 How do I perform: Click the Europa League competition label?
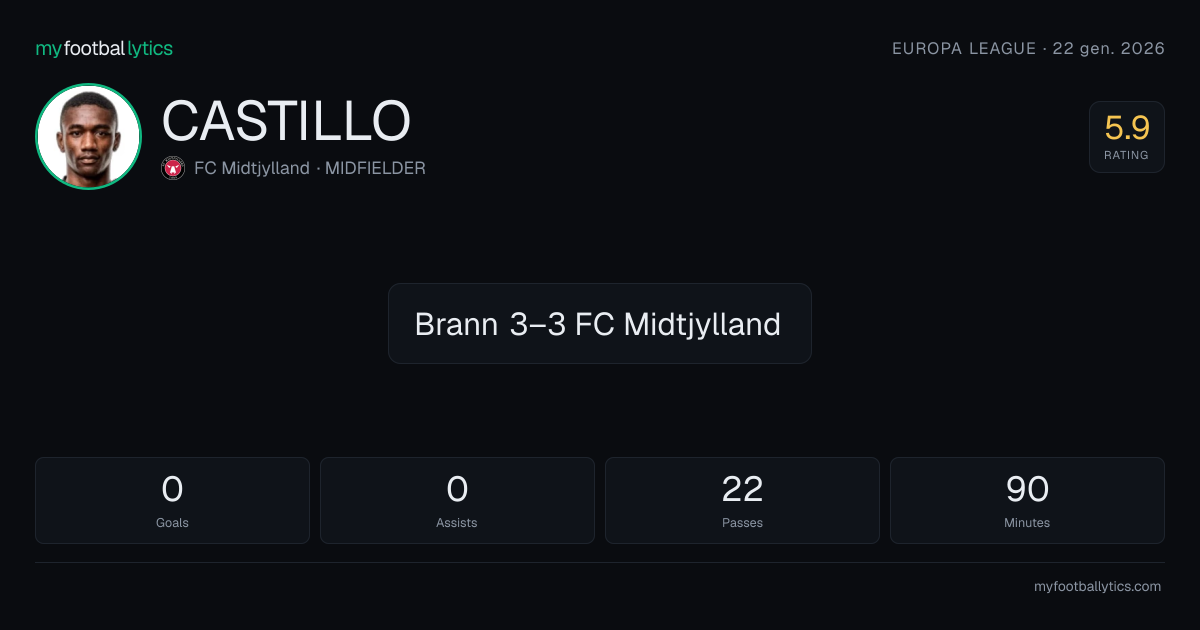pyautogui.click(x=964, y=48)
